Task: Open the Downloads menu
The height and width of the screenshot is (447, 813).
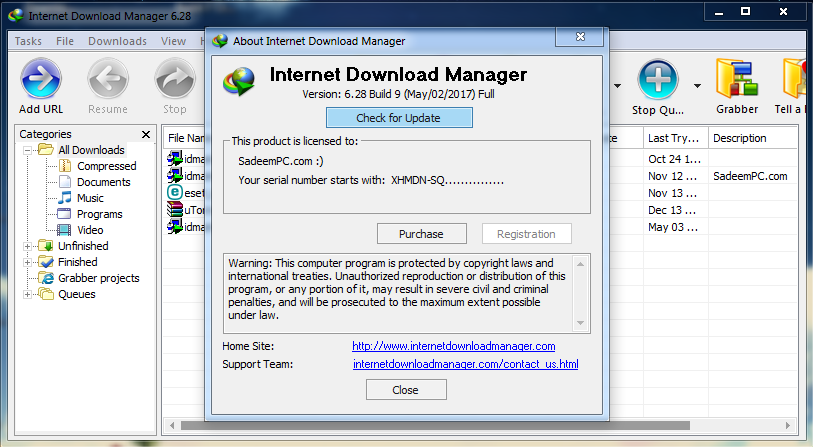Action: point(117,41)
